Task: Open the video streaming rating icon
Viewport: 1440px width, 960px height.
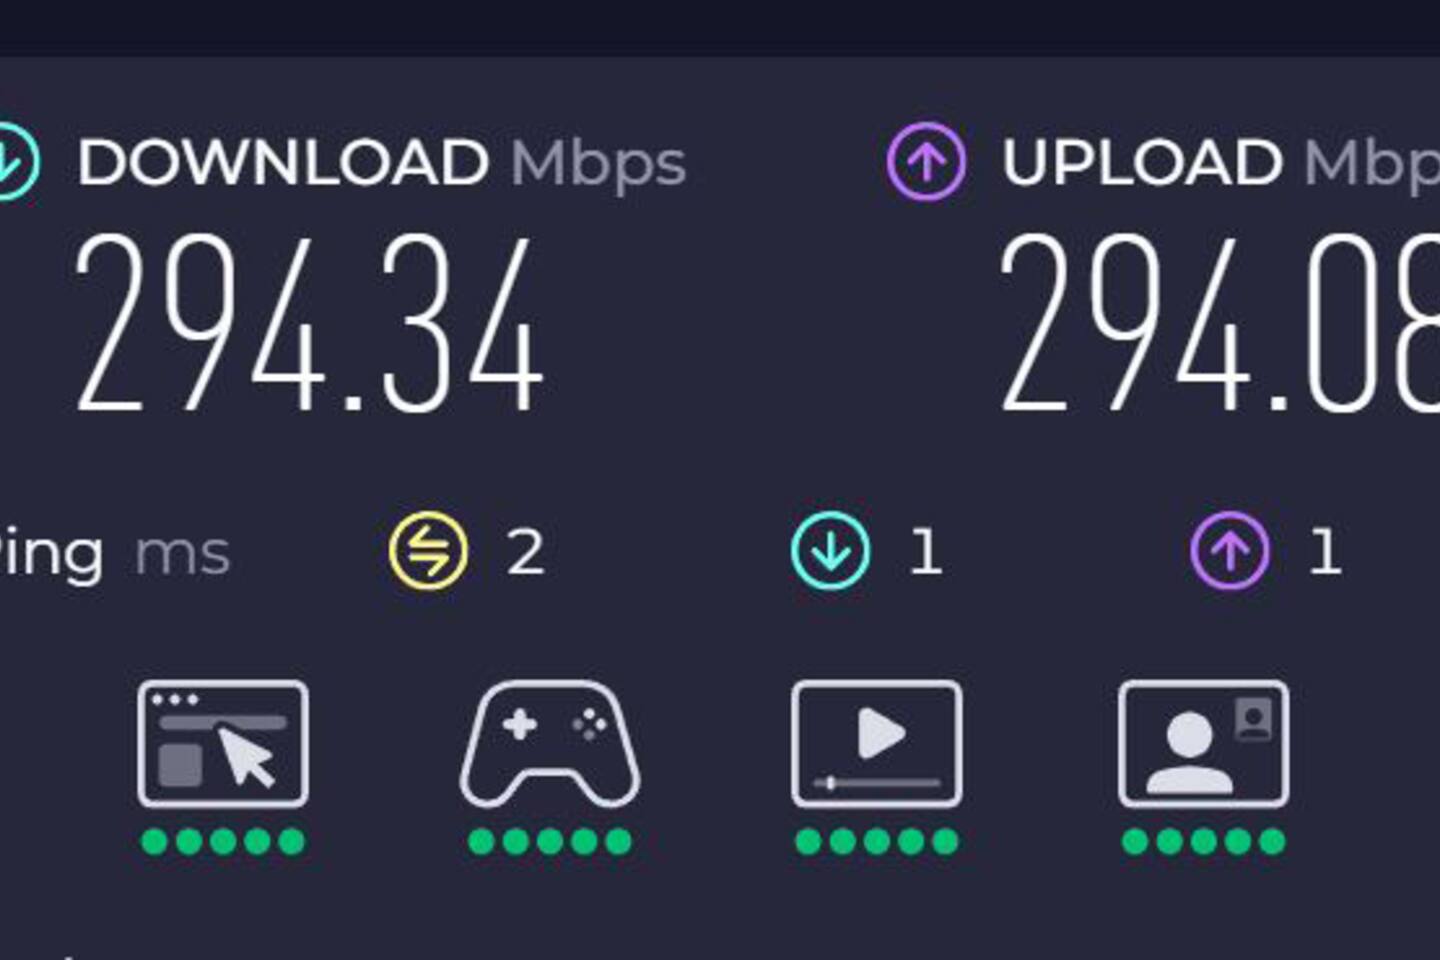Action: [877, 743]
